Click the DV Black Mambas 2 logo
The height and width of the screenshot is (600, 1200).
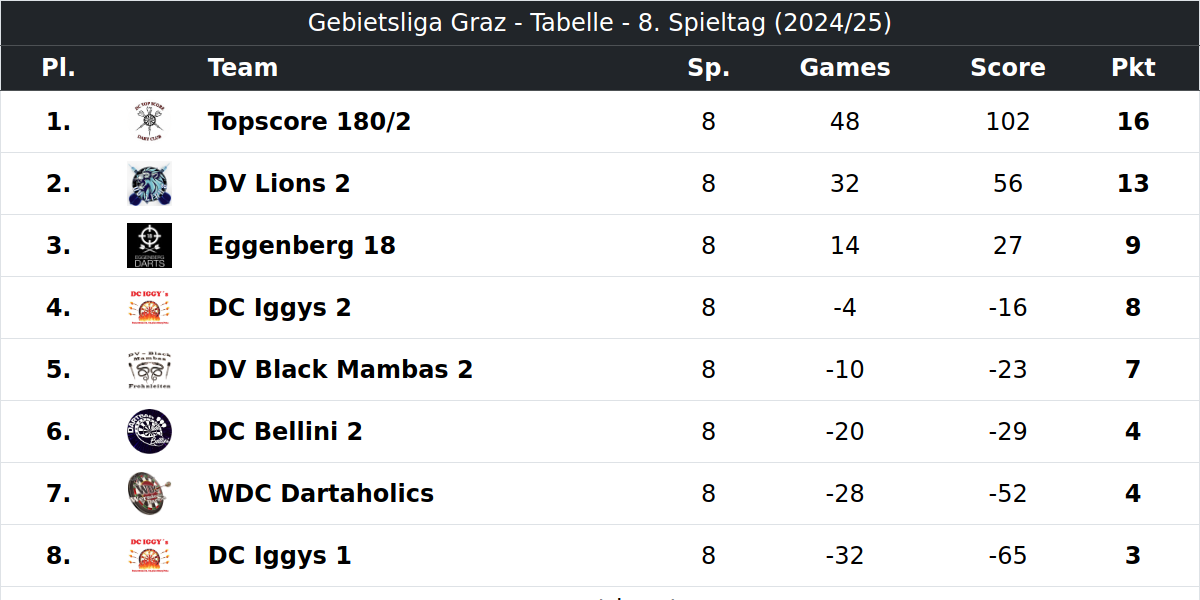149,370
